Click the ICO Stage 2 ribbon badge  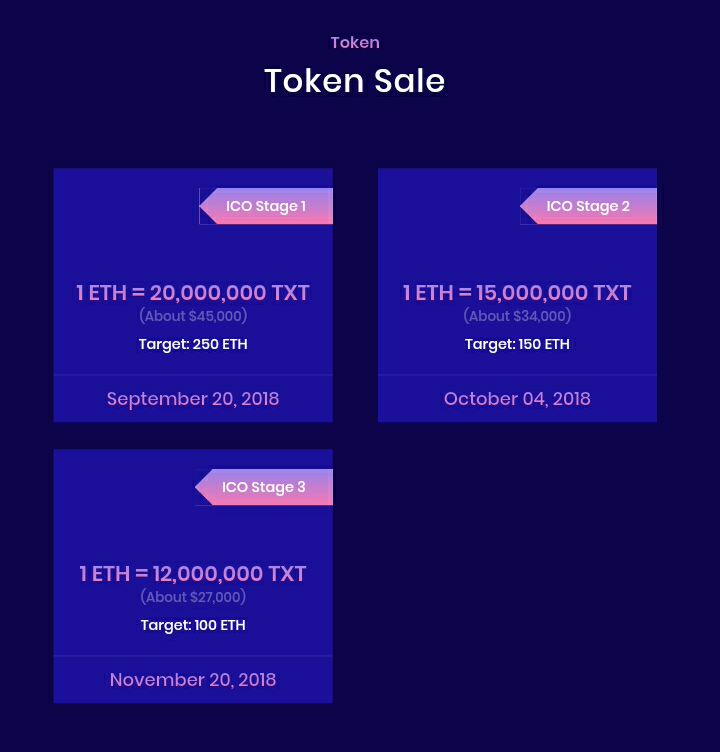(x=589, y=206)
